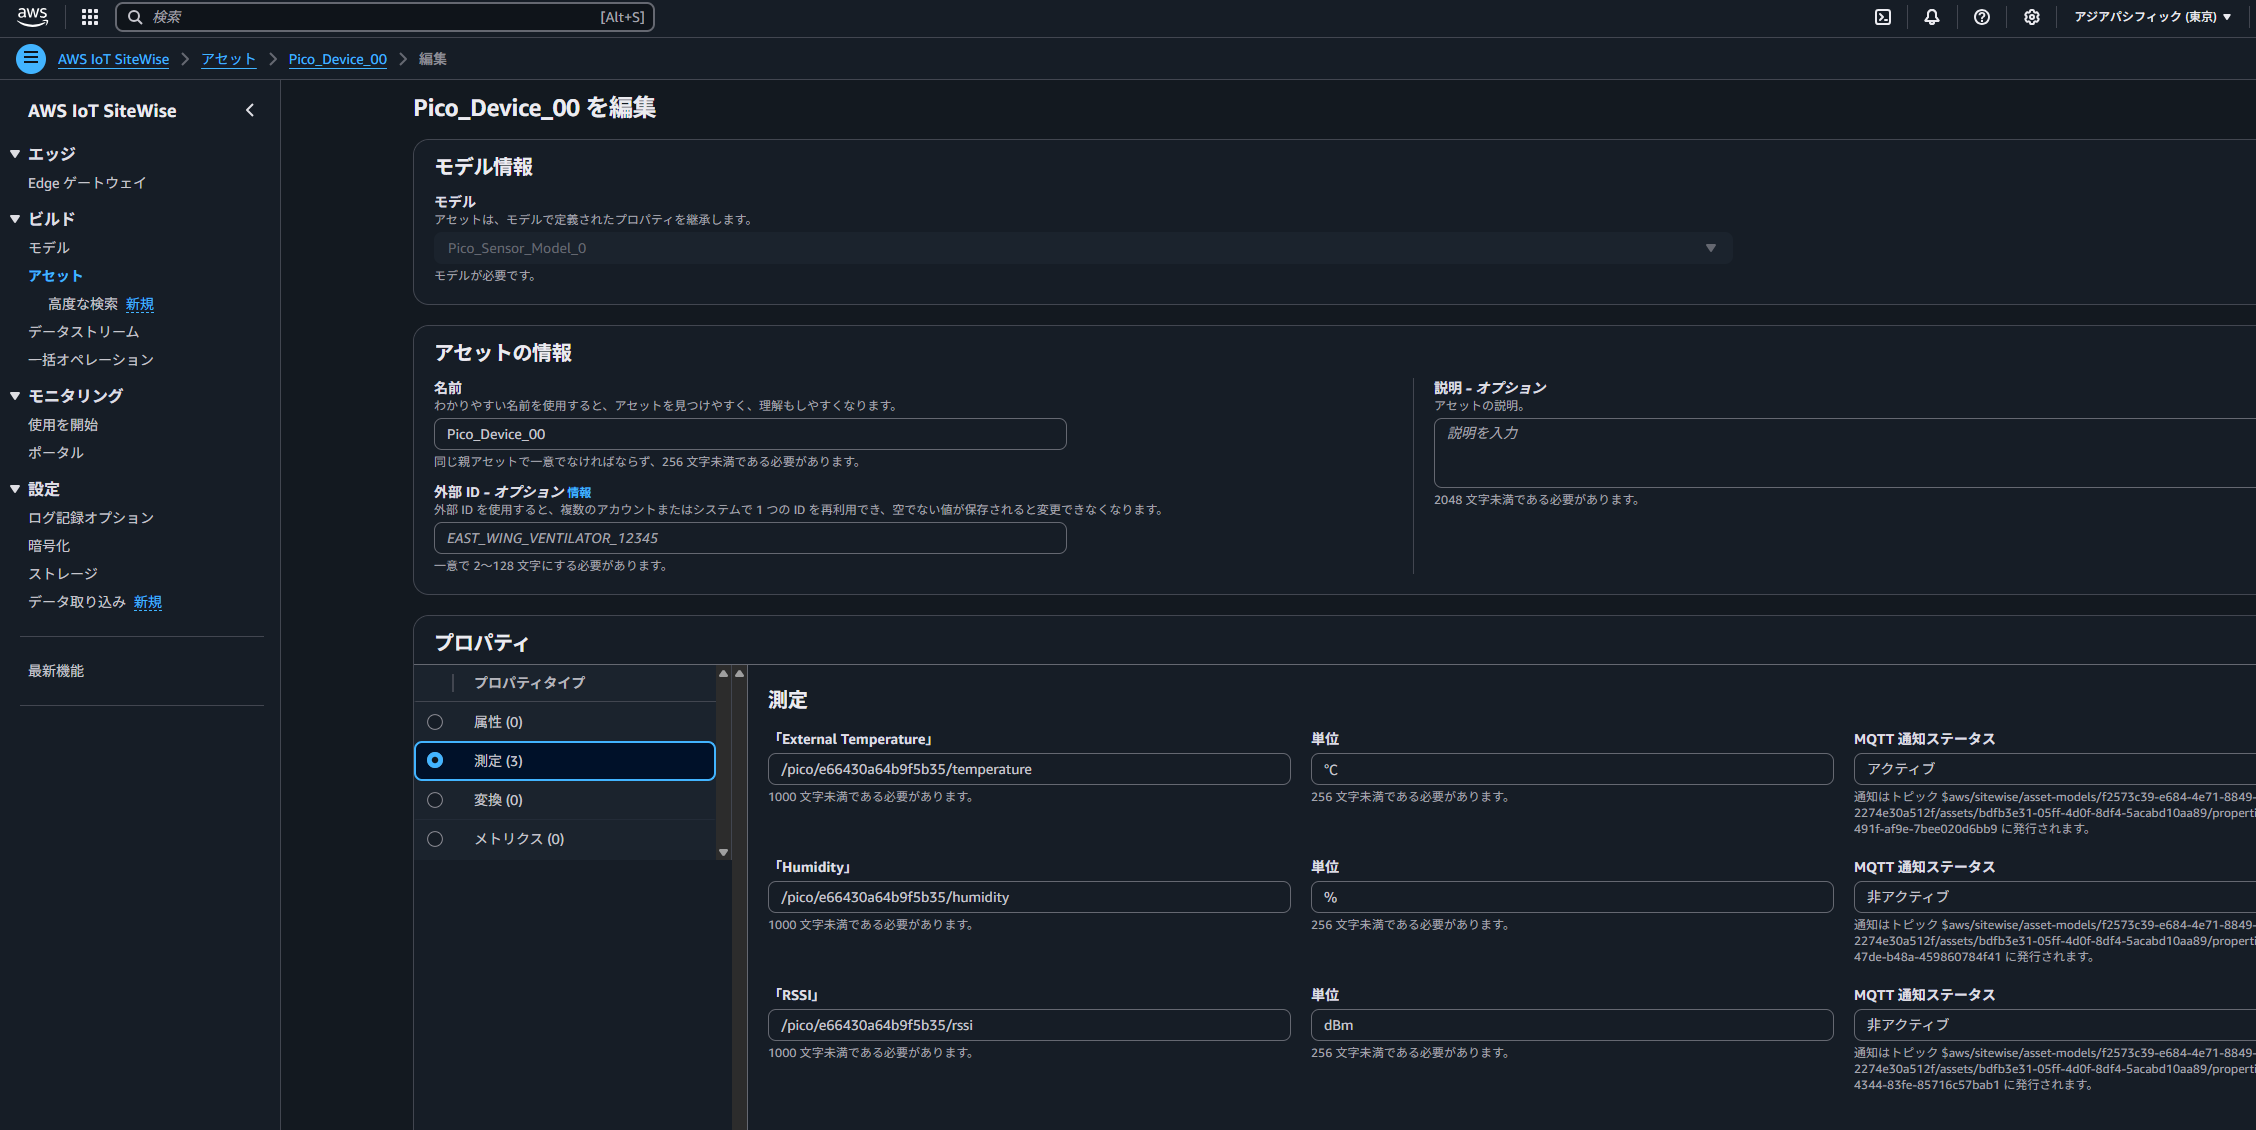The height and width of the screenshot is (1130, 2256).
Task: Open the region selector アジアパシフィック (東京)
Action: point(2152,17)
